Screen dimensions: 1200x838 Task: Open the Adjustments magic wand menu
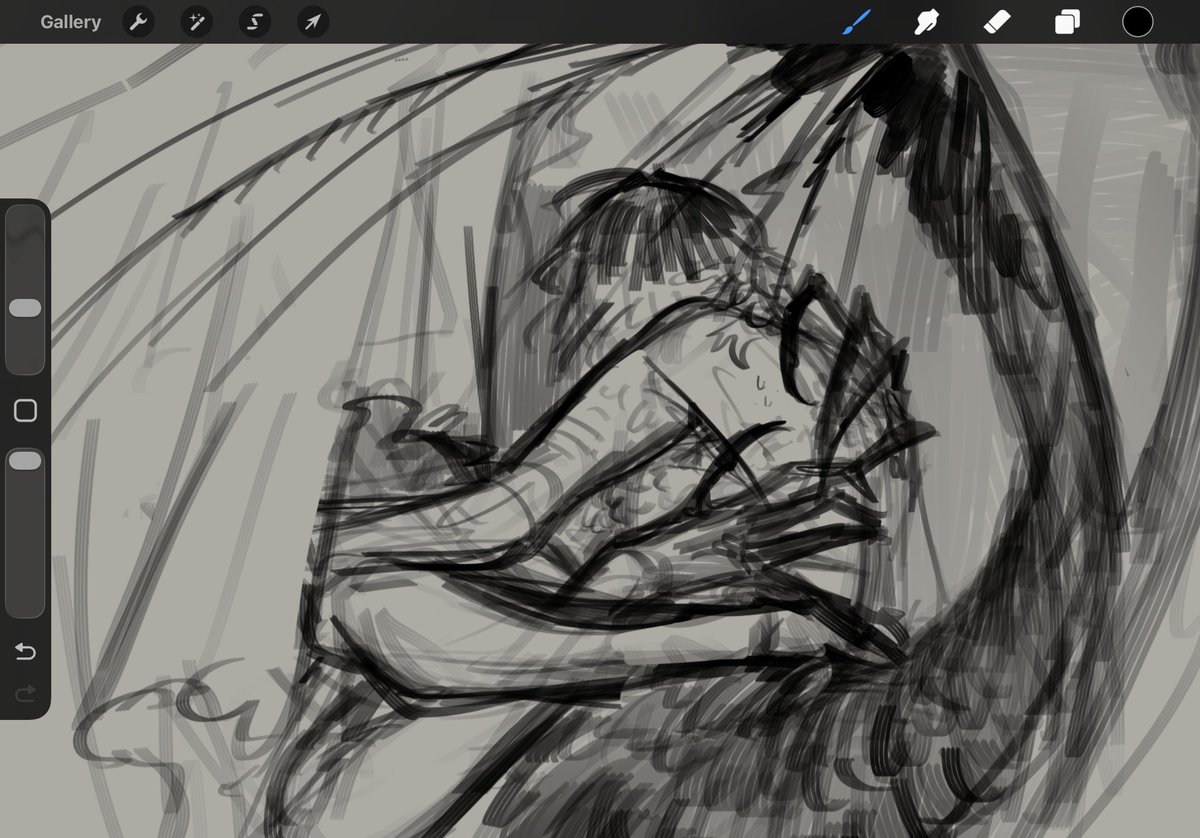tap(196, 22)
